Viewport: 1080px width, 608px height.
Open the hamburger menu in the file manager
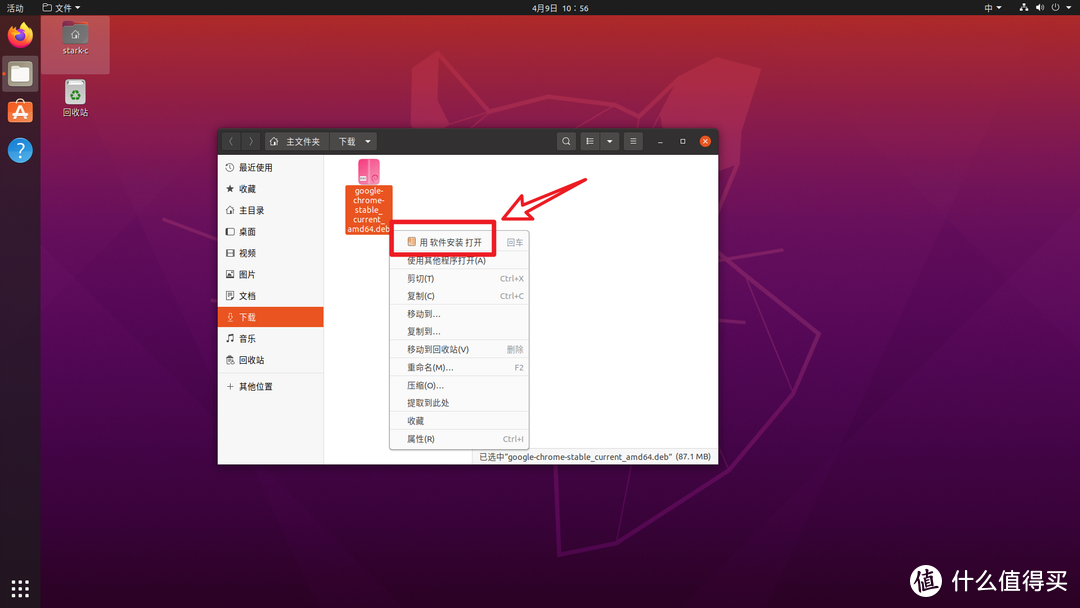(633, 141)
